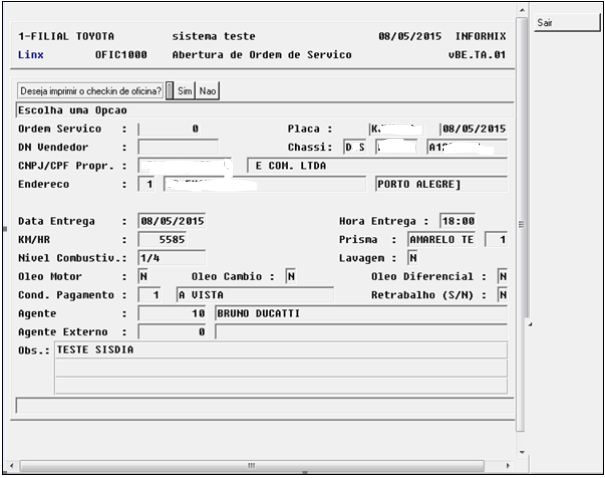Click the 'Abertura de Ordem de Servico' title
The width and height of the screenshot is (605, 478).
(x=262, y=55)
